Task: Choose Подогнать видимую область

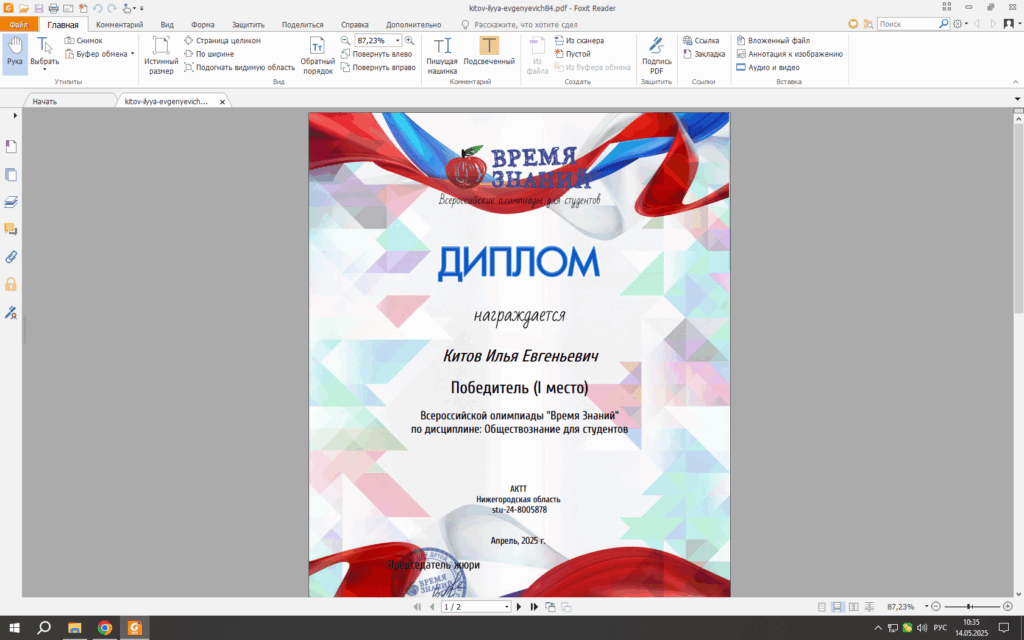Action: pyautogui.click(x=239, y=67)
